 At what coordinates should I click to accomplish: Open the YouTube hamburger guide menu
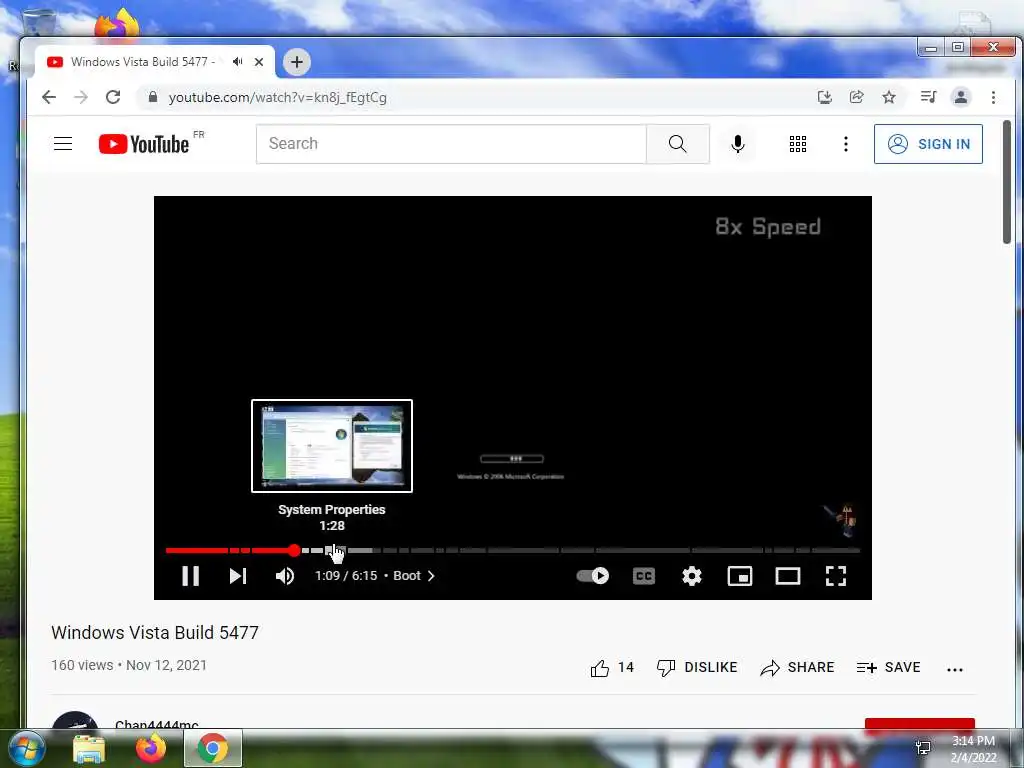(63, 144)
